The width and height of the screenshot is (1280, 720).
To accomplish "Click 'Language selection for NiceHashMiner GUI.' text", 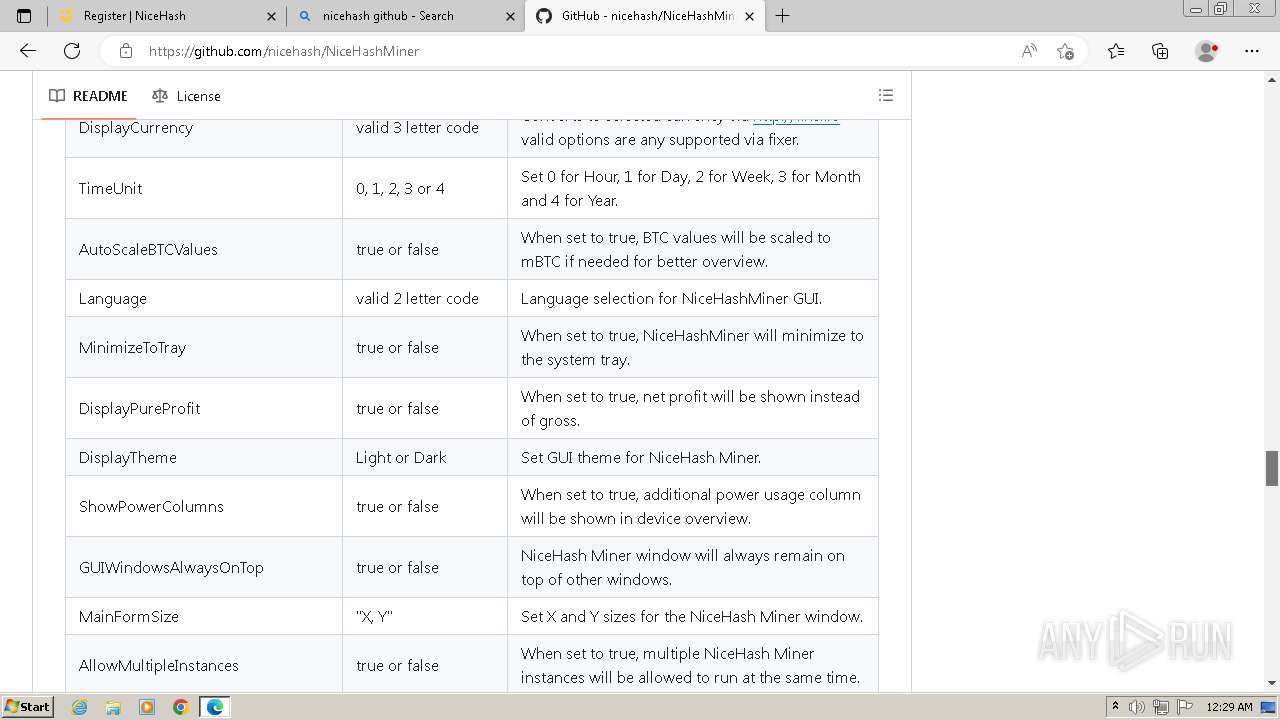I will (x=671, y=298).
